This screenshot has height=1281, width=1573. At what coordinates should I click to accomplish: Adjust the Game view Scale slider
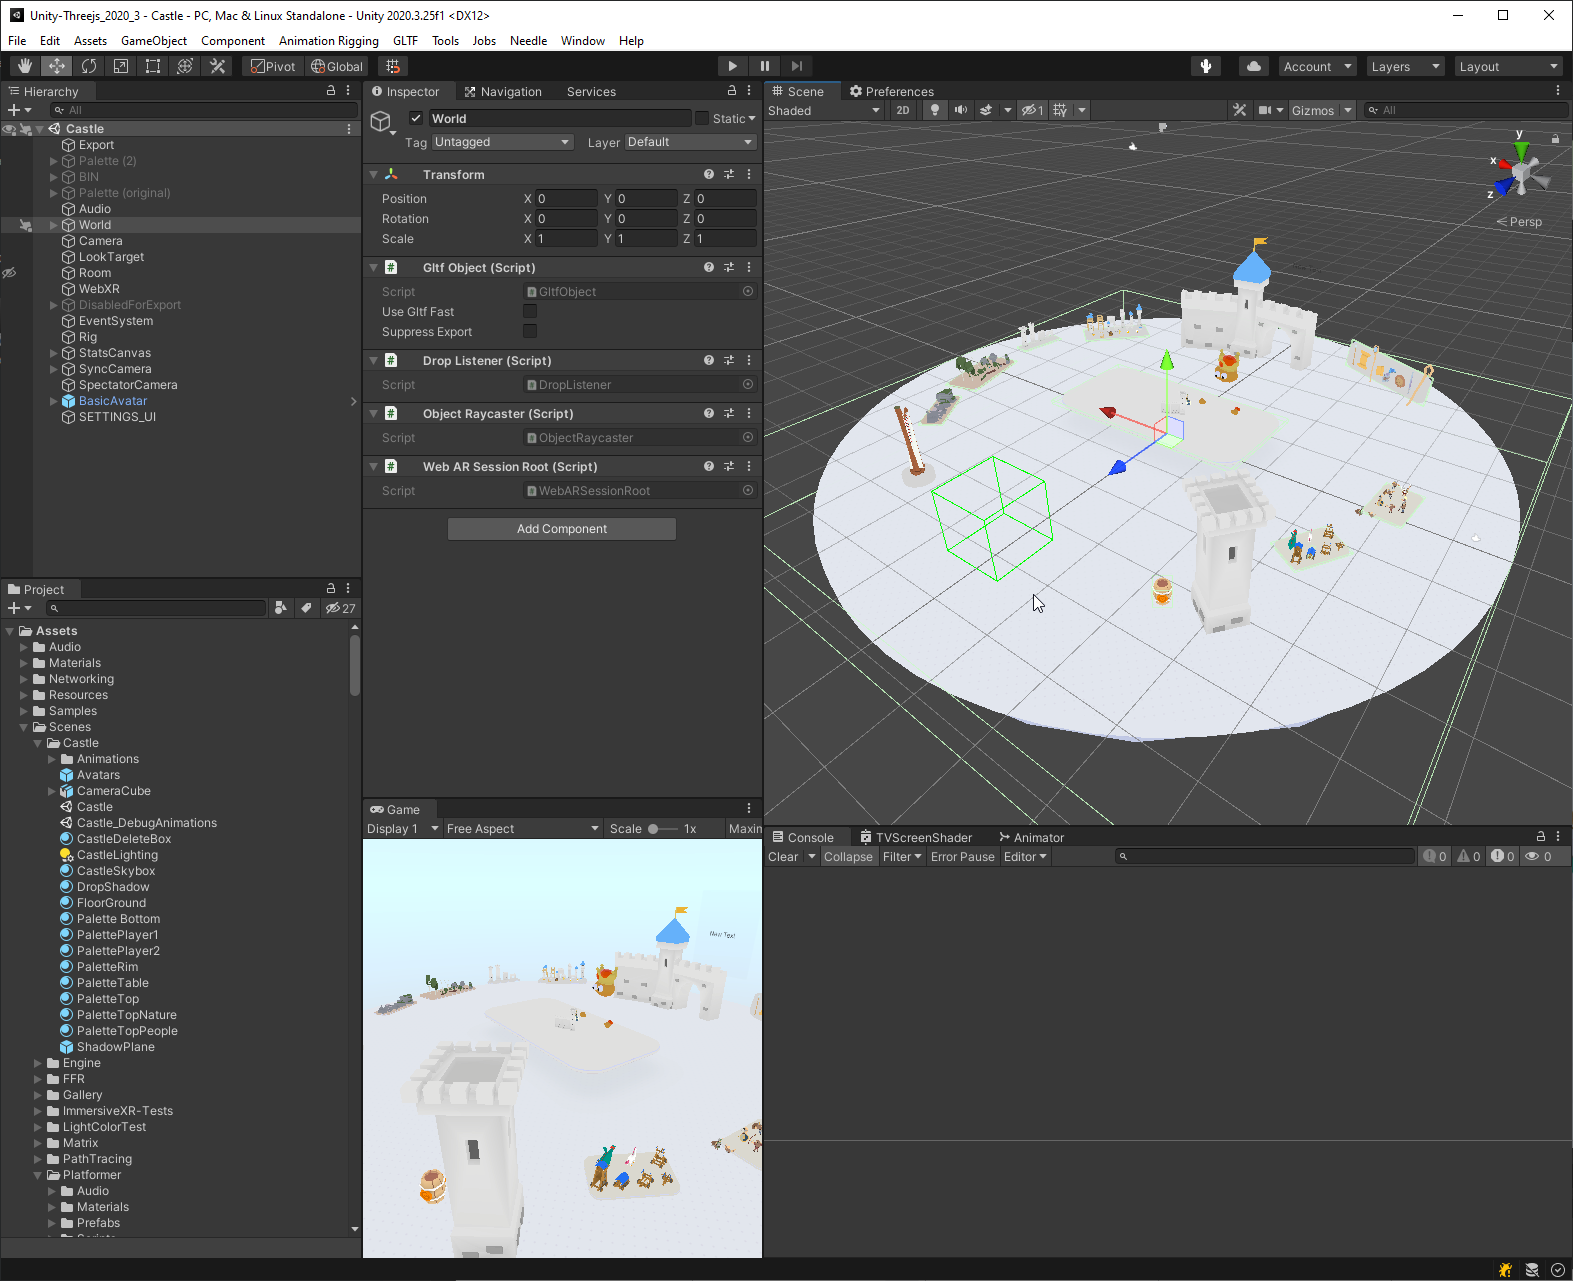pos(655,829)
